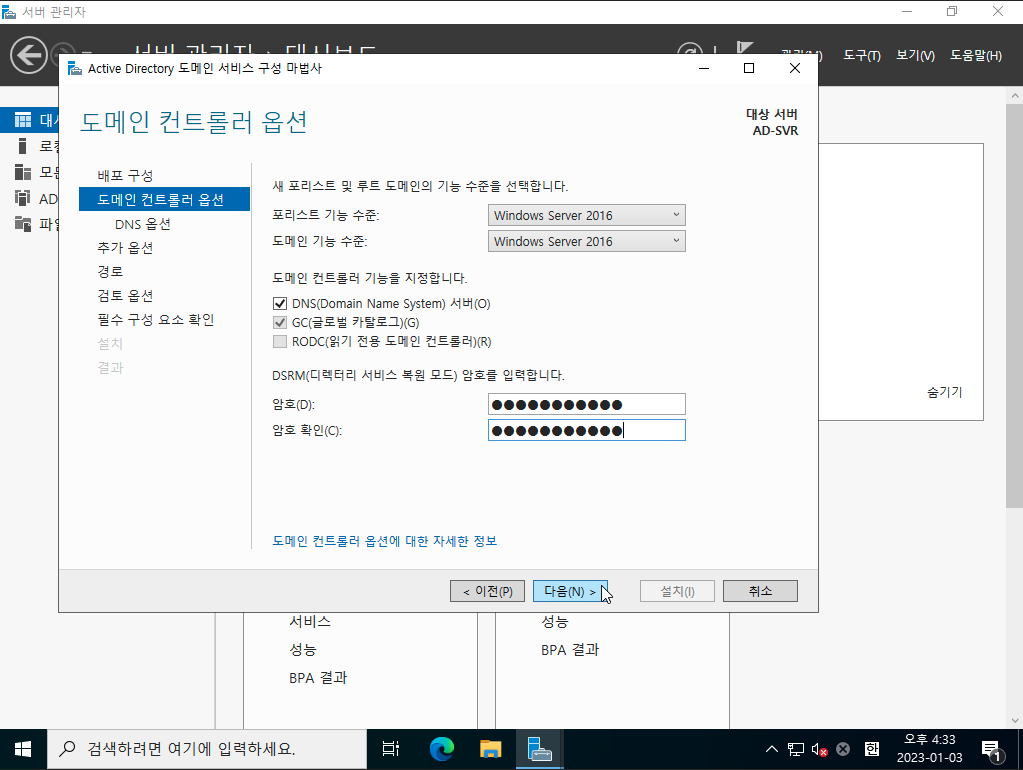Open Task View on the taskbar
Screen dimensions: 1023x770
coord(391,749)
